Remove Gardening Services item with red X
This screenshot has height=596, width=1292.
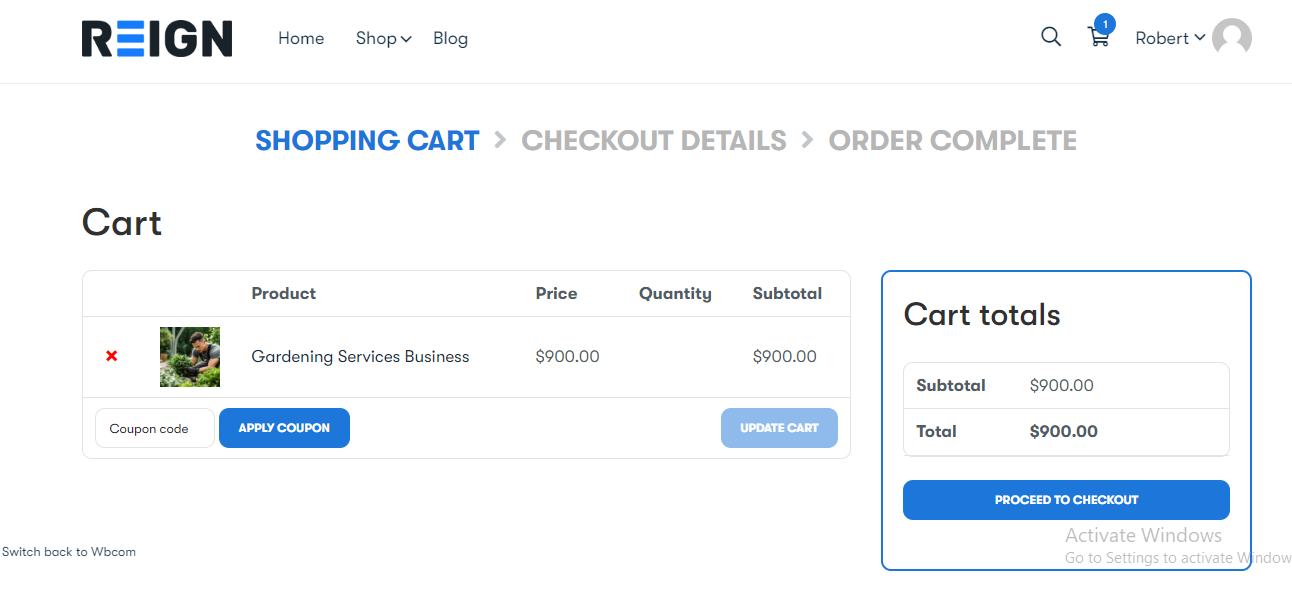click(111, 356)
